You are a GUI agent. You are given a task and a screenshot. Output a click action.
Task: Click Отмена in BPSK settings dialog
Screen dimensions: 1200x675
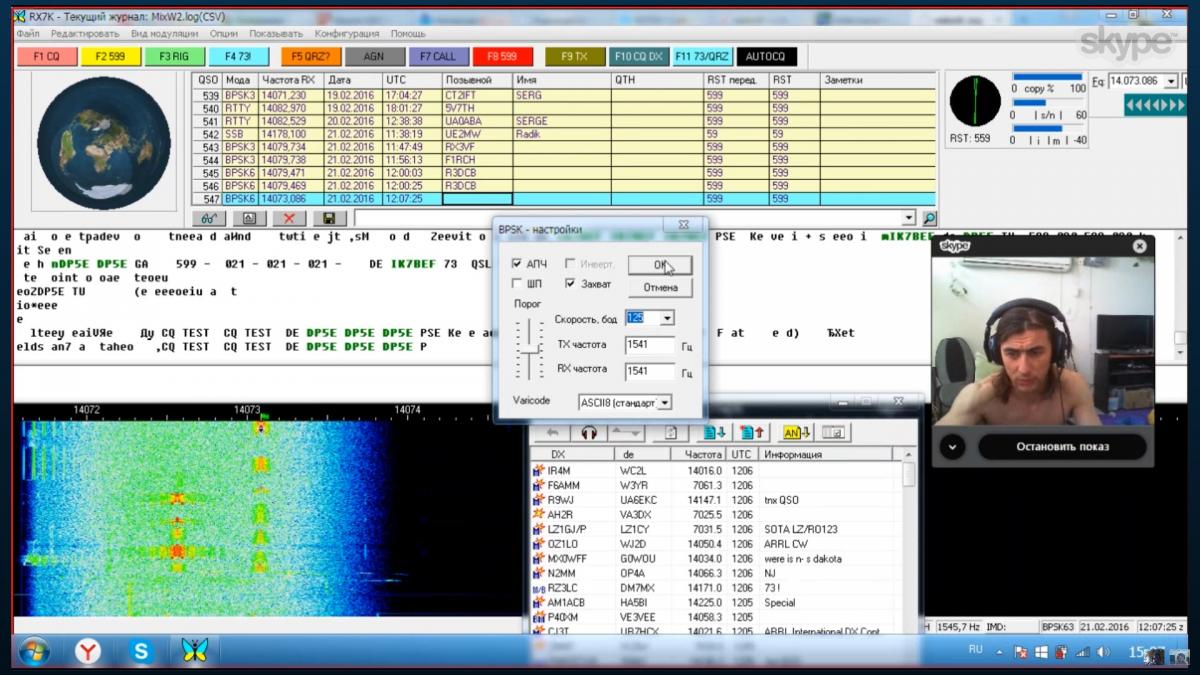(659, 287)
